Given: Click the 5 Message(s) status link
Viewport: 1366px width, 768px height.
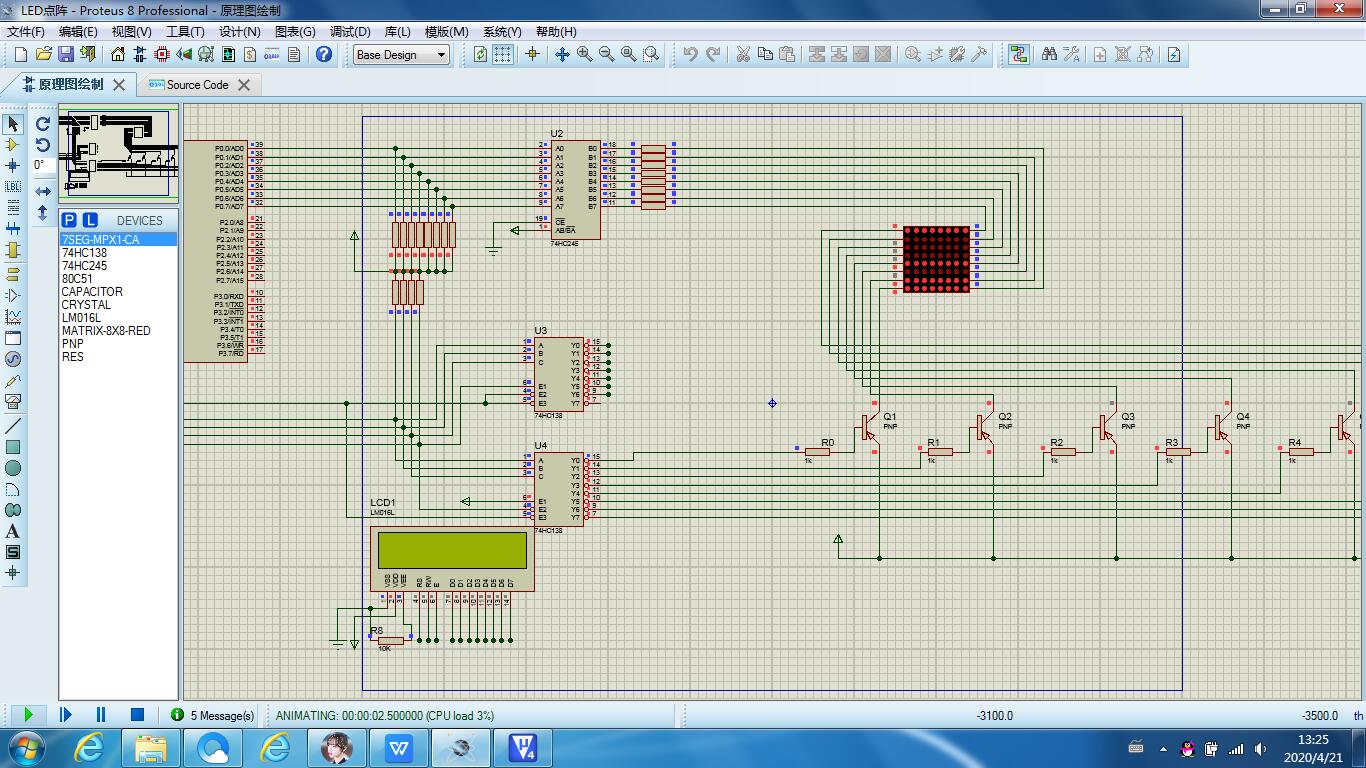Looking at the screenshot, I should click(222, 715).
